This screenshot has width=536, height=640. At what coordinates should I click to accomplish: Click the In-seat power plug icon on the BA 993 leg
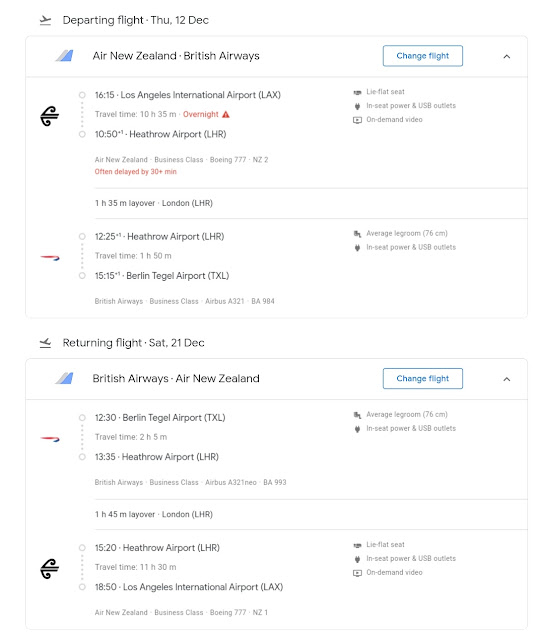(357, 429)
